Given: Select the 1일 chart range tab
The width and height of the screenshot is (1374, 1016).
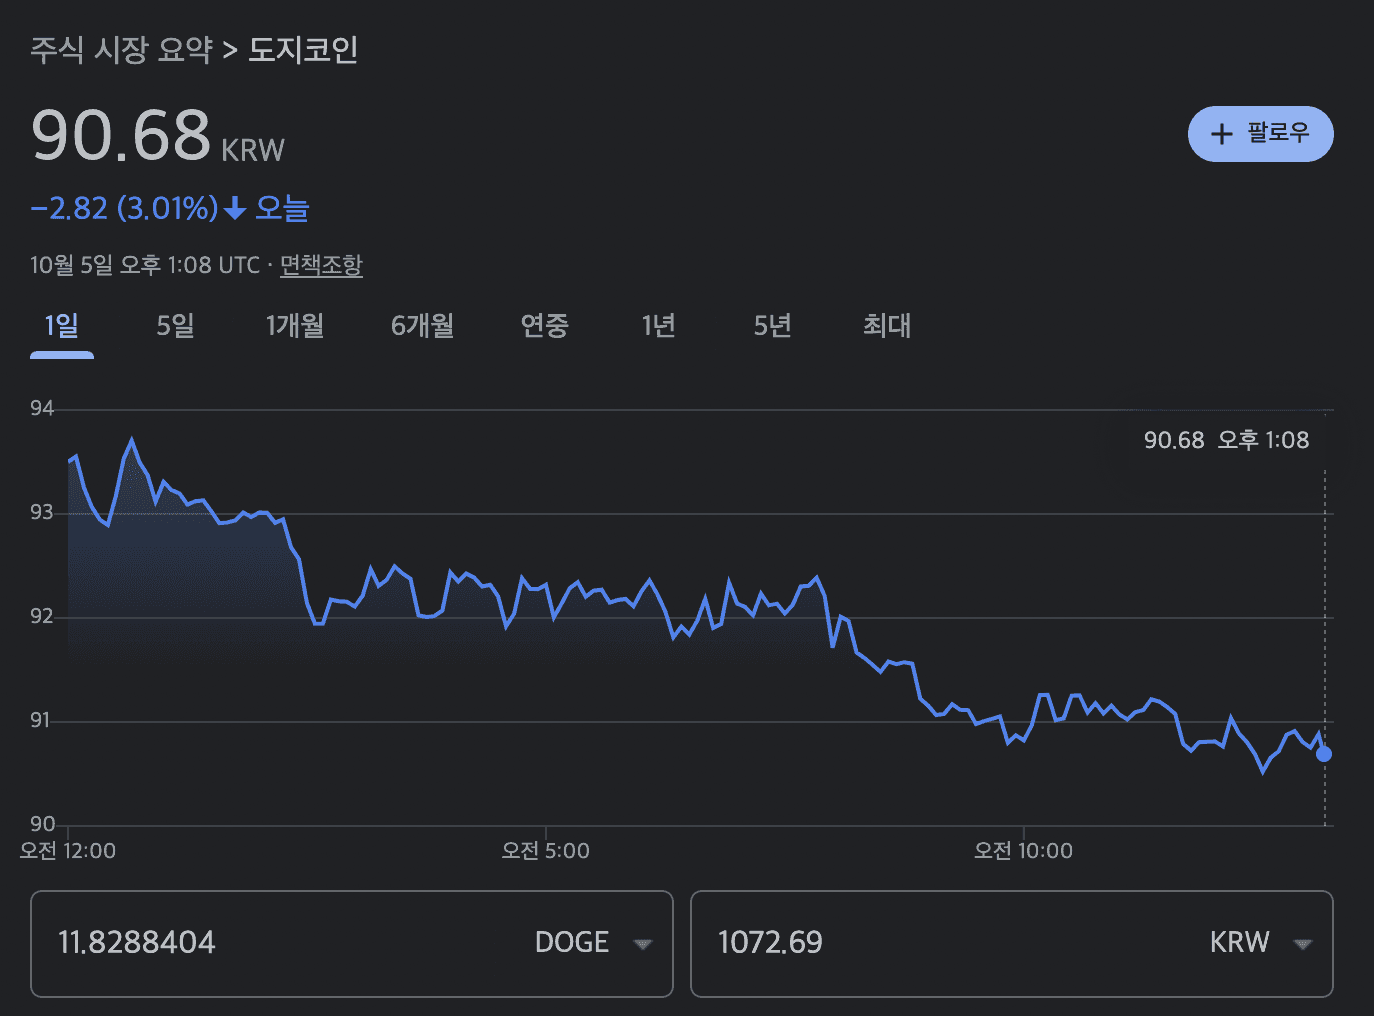Looking at the screenshot, I should point(62,325).
